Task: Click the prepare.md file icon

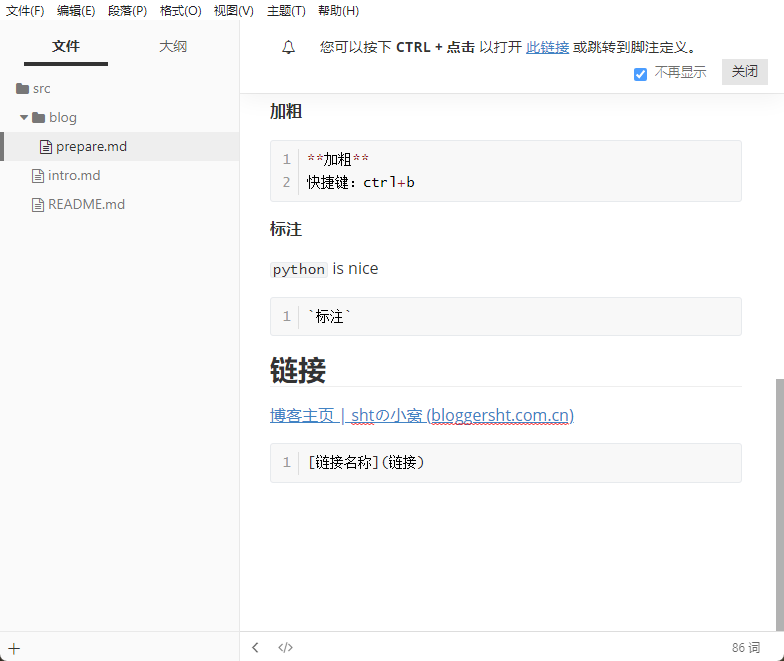Action: 45,146
